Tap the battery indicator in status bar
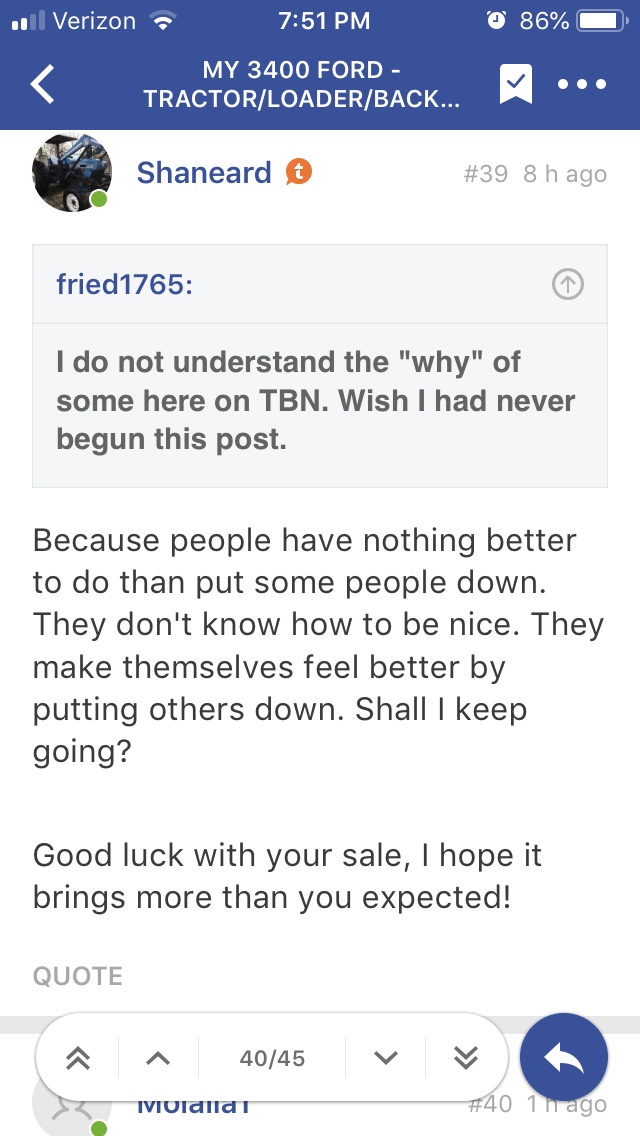640x1136 pixels. point(600,21)
